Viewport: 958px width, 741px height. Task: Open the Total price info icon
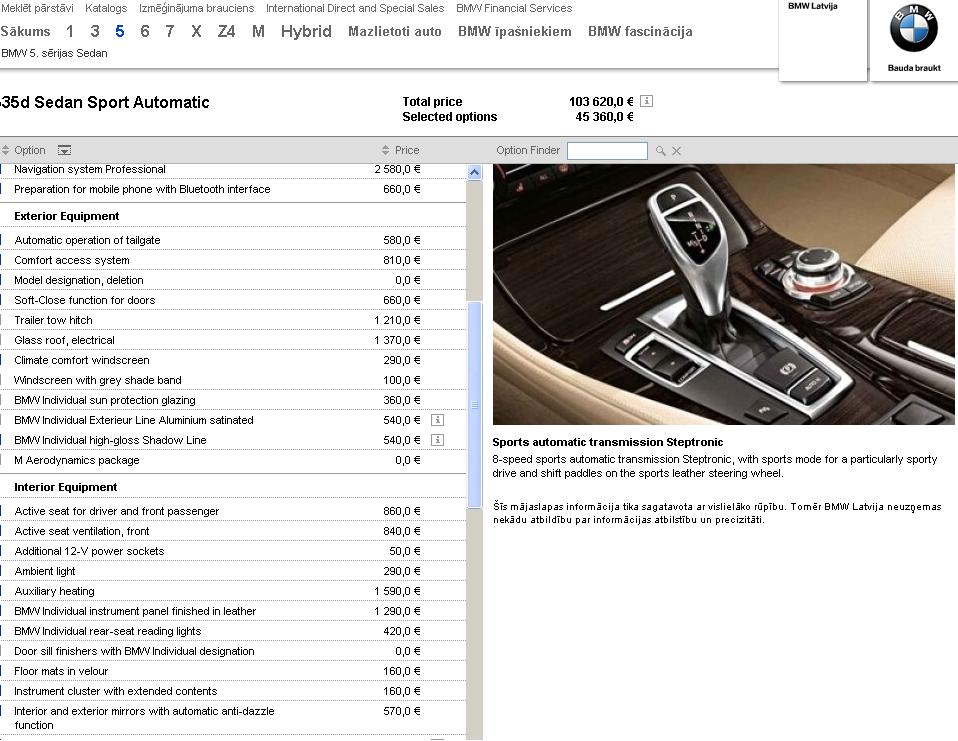646,101
